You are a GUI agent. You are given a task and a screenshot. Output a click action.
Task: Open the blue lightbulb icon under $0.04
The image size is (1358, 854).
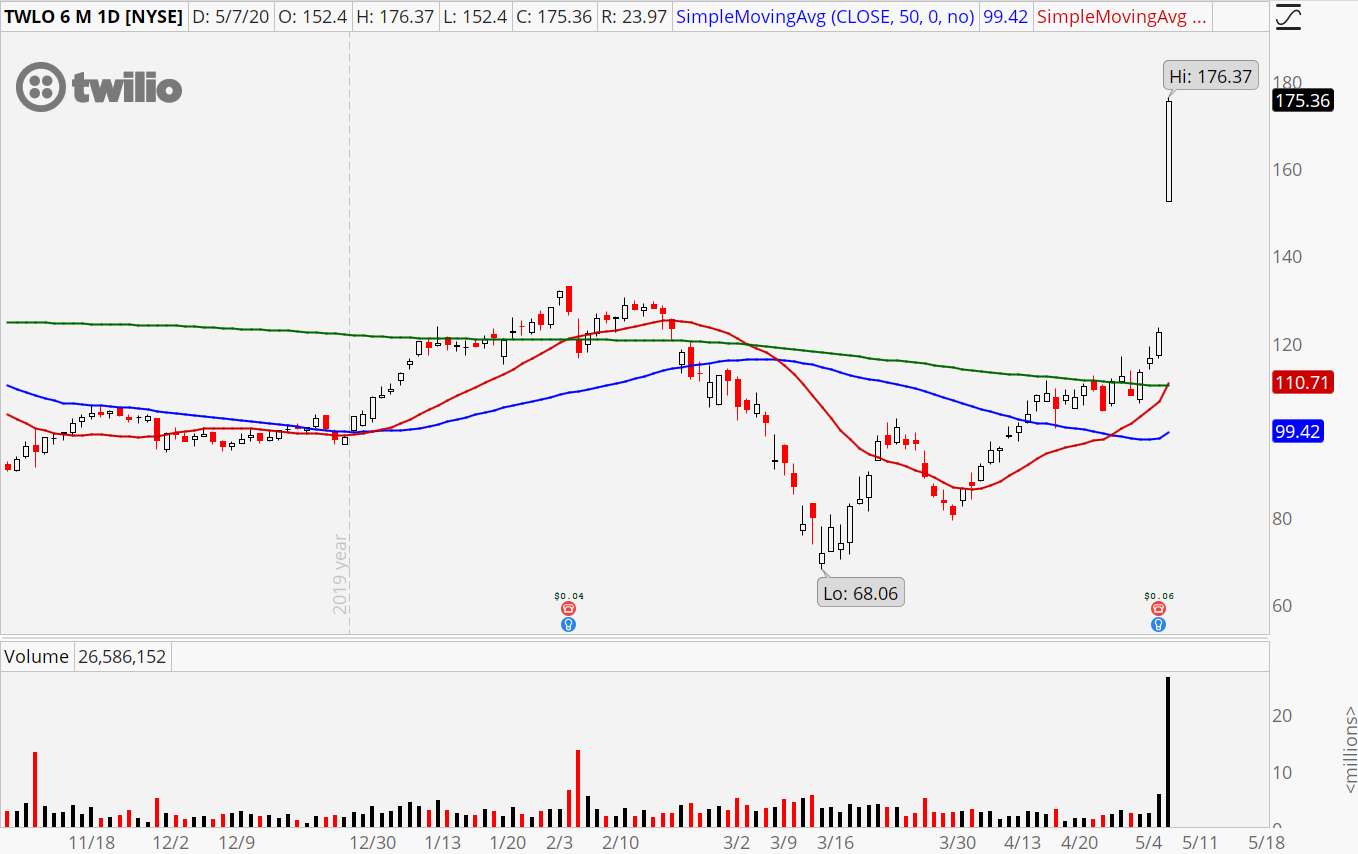(x=568, y=625)
